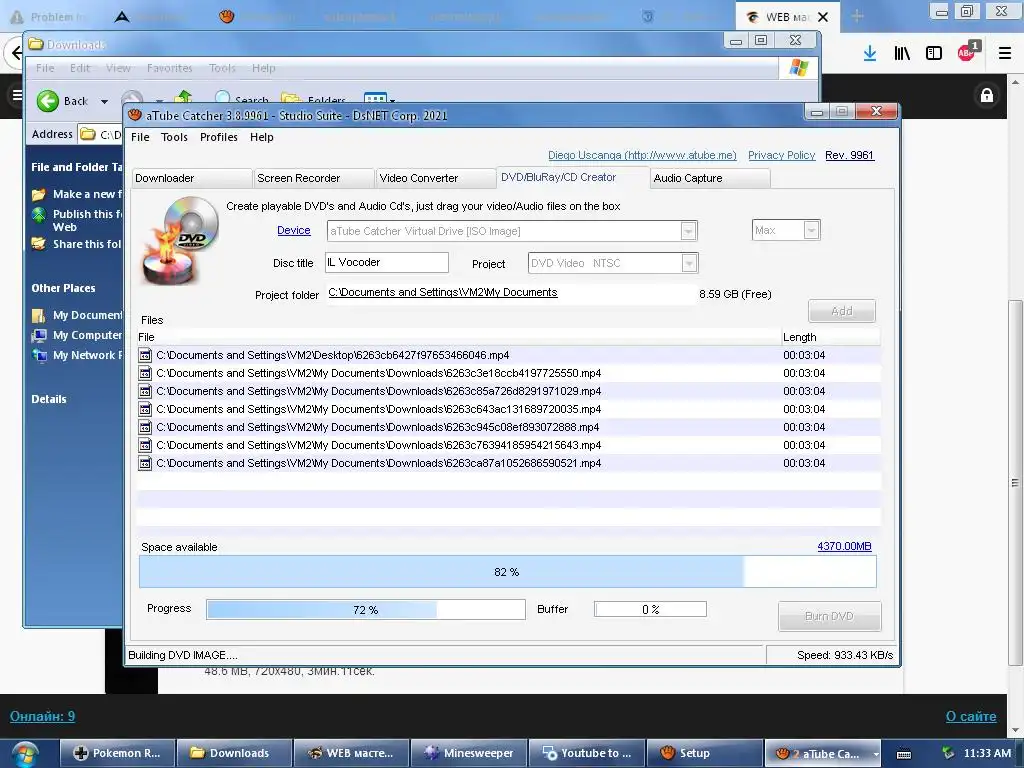1024x768 pixels.
Task: Switch to the Audio Capture tab
Action: 711,178
